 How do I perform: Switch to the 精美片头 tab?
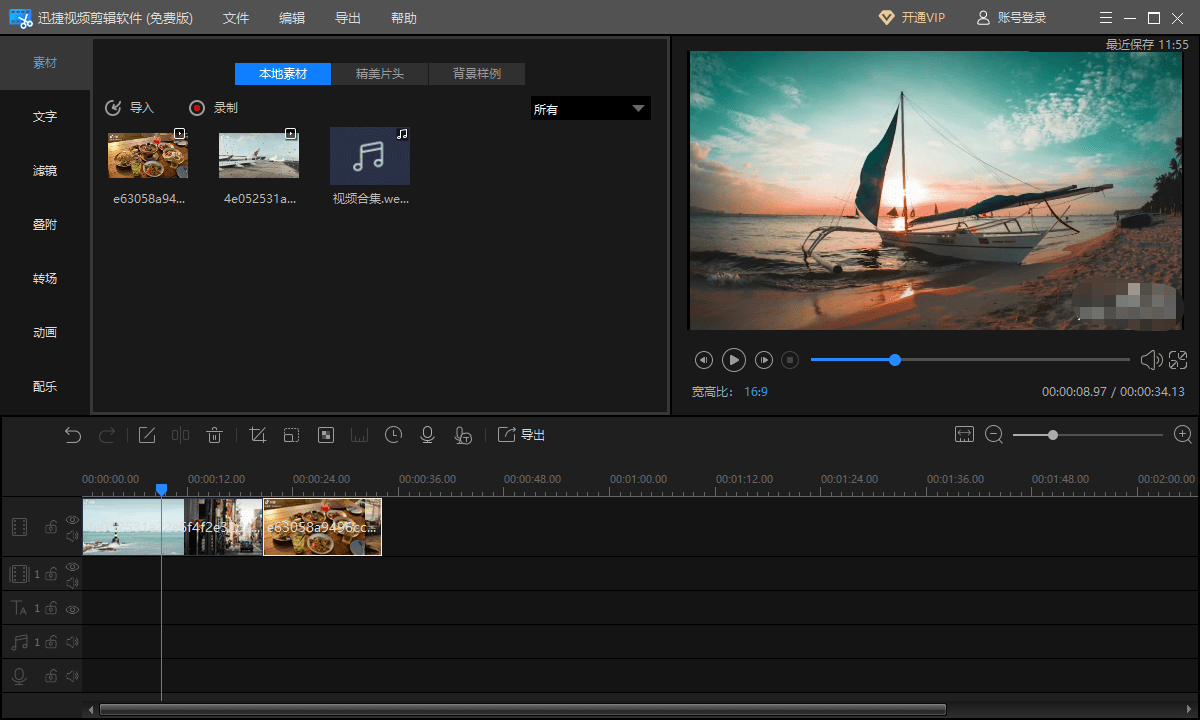click(x=380, y=74)
